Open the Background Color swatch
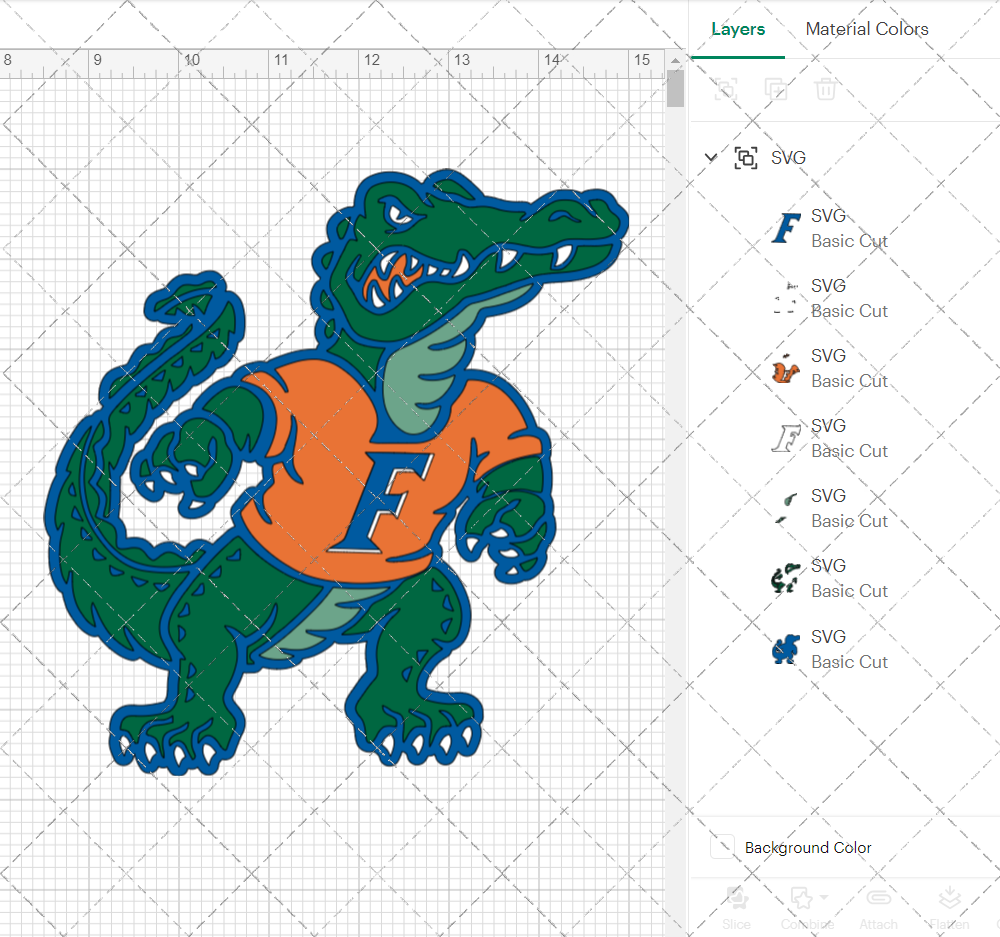Image resolution: width=1000 pixels, height=937 pixels. coord(723,847)
